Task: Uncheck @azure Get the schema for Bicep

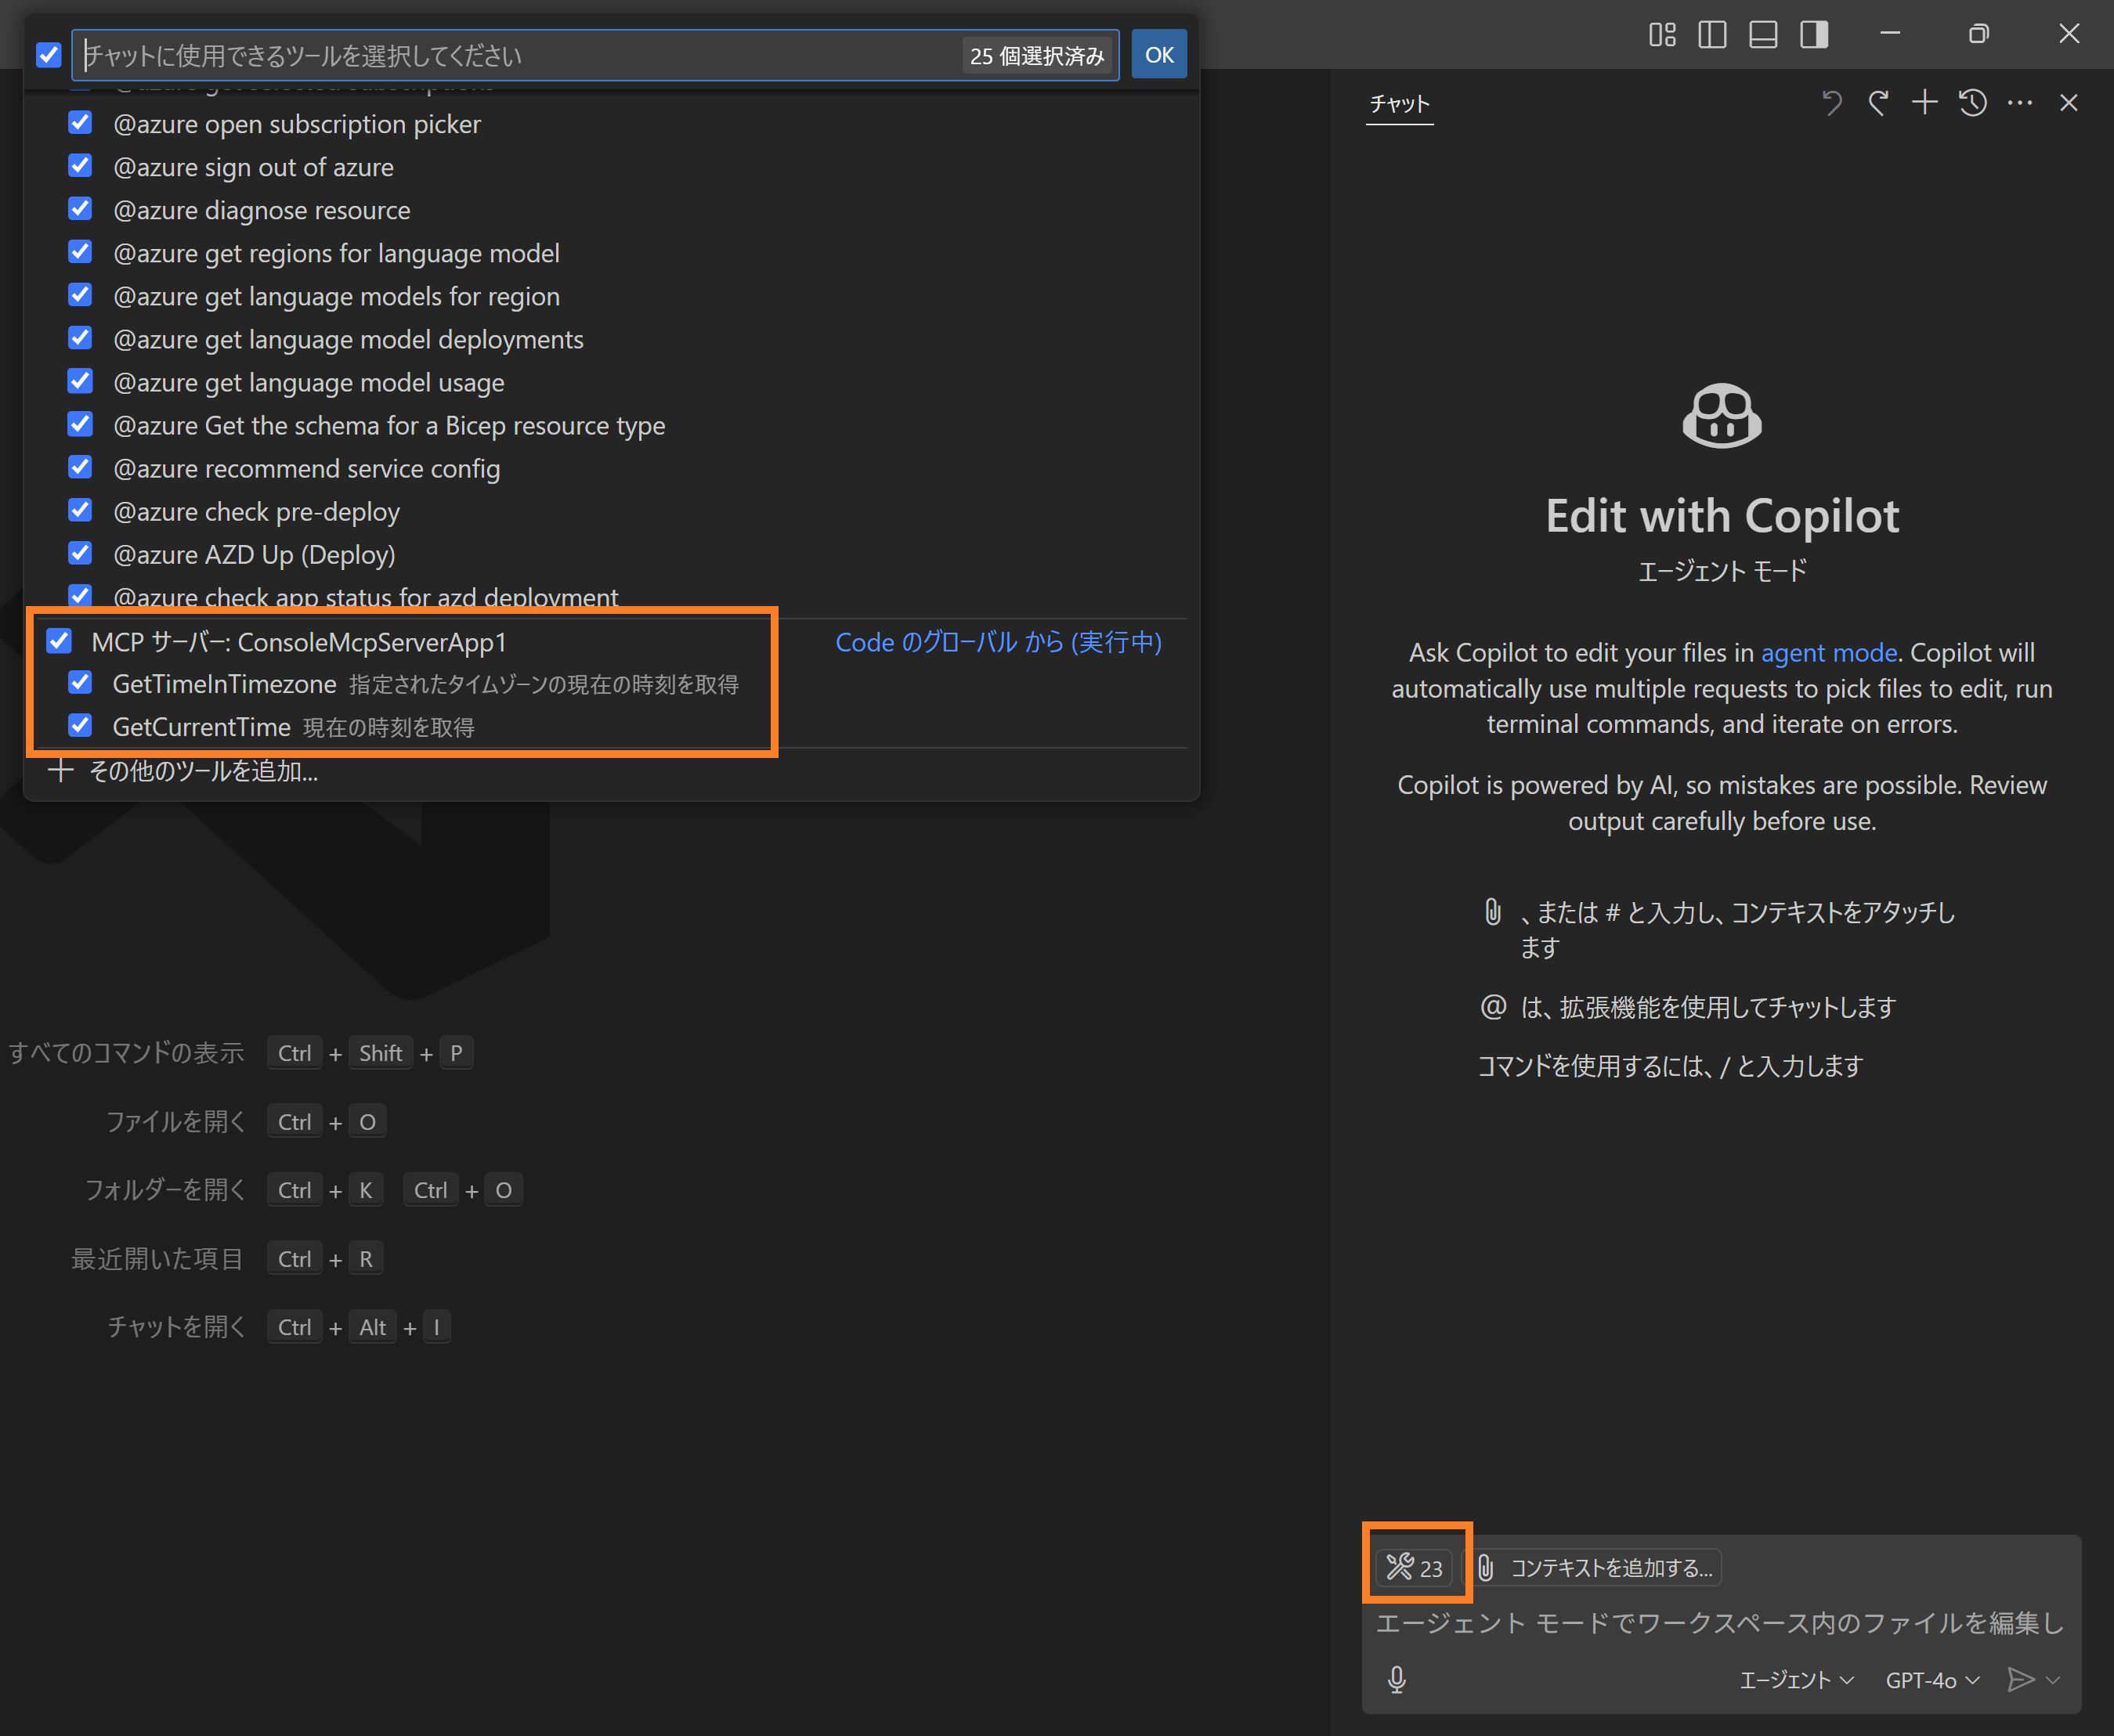Action: tap(80, 424)
